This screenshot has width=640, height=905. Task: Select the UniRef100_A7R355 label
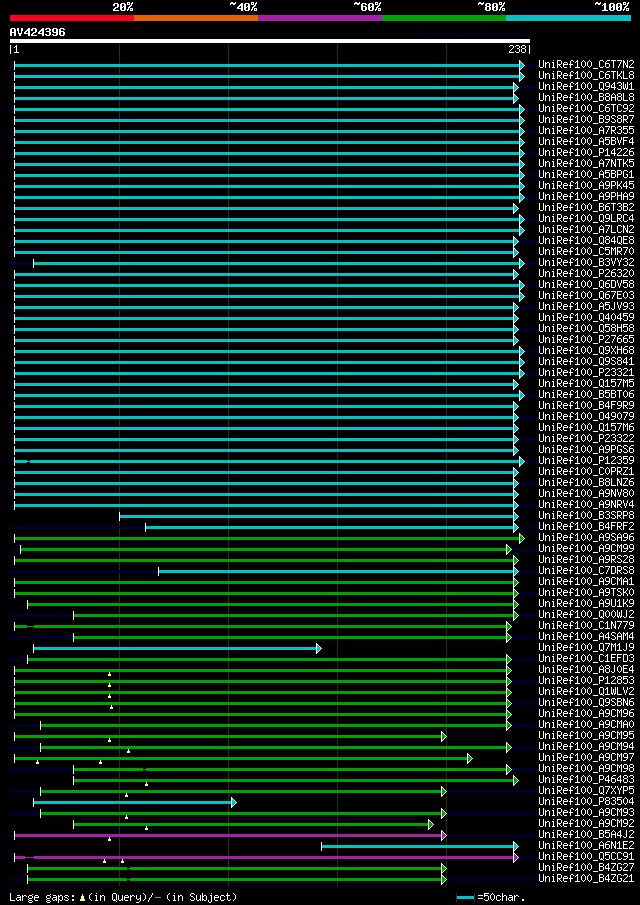tap(586, 130)
